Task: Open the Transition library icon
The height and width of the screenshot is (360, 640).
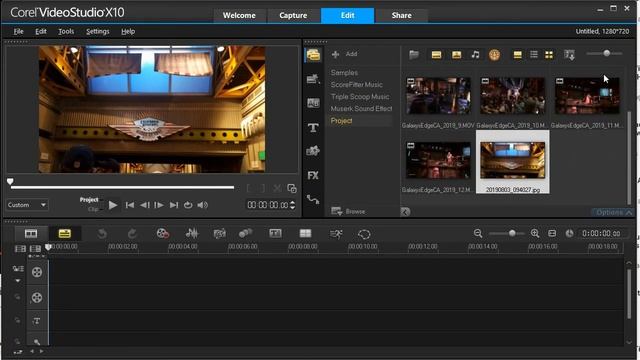Action: point(313,103)
